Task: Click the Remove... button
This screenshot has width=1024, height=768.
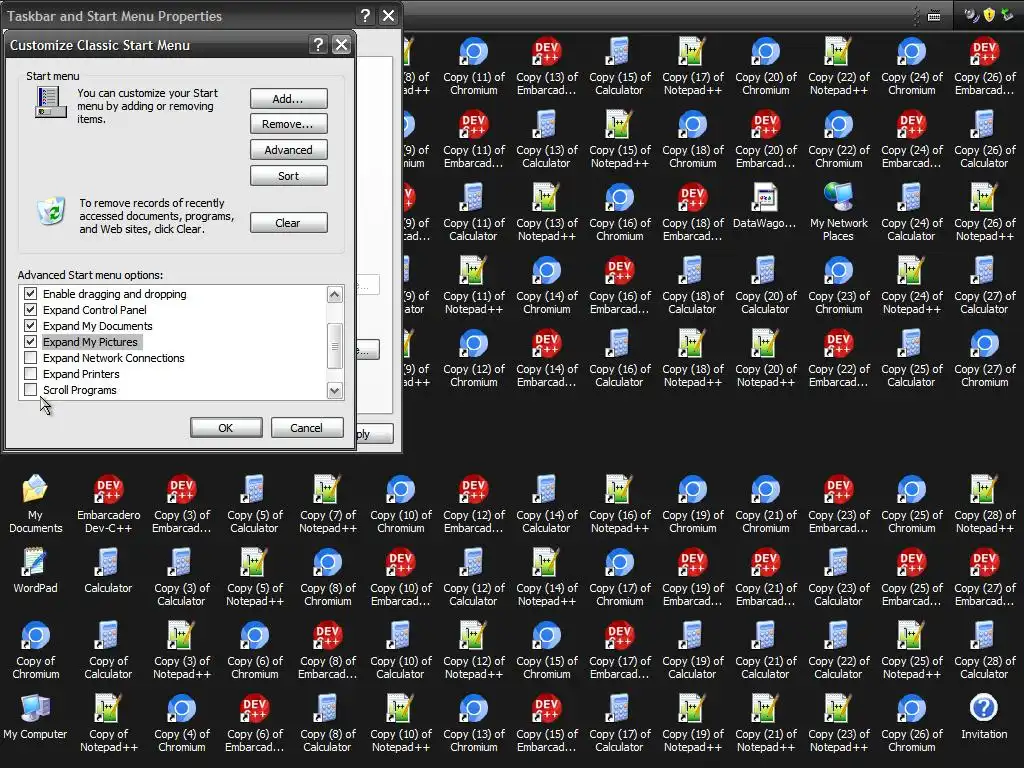Action: [x=289, y=123]
